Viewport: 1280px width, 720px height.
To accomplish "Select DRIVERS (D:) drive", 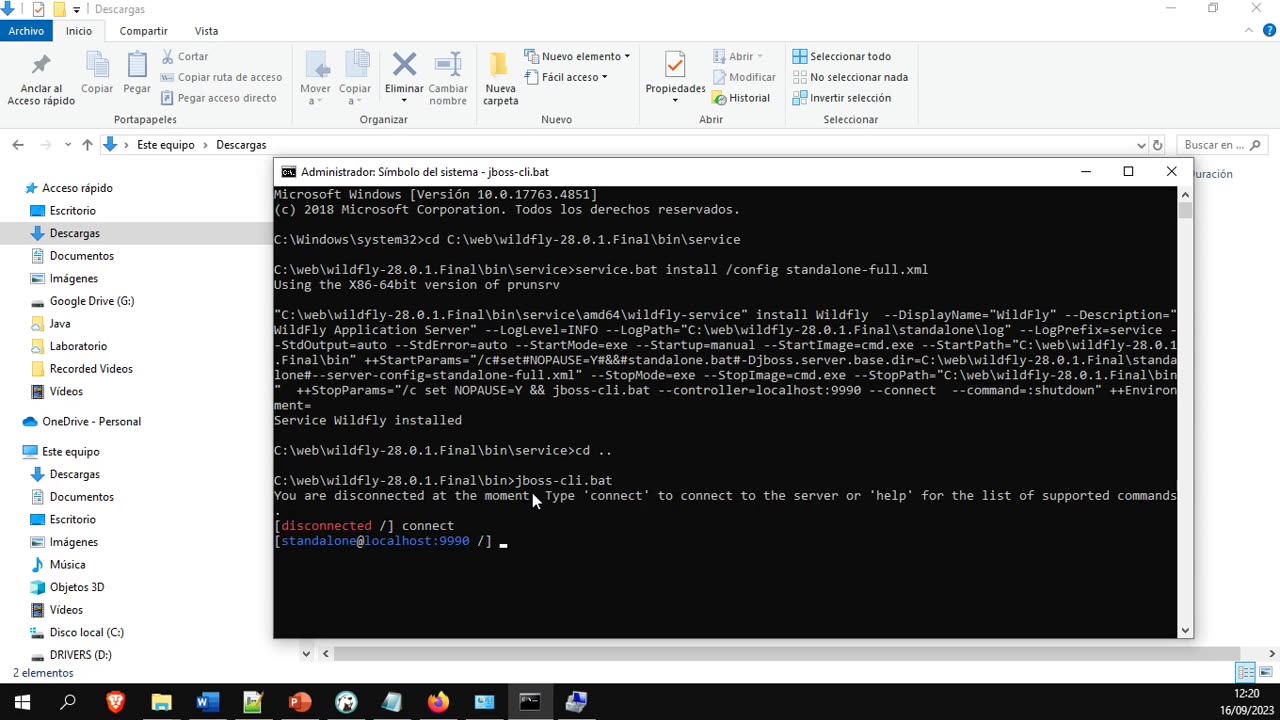I will (x=80, y=655).
